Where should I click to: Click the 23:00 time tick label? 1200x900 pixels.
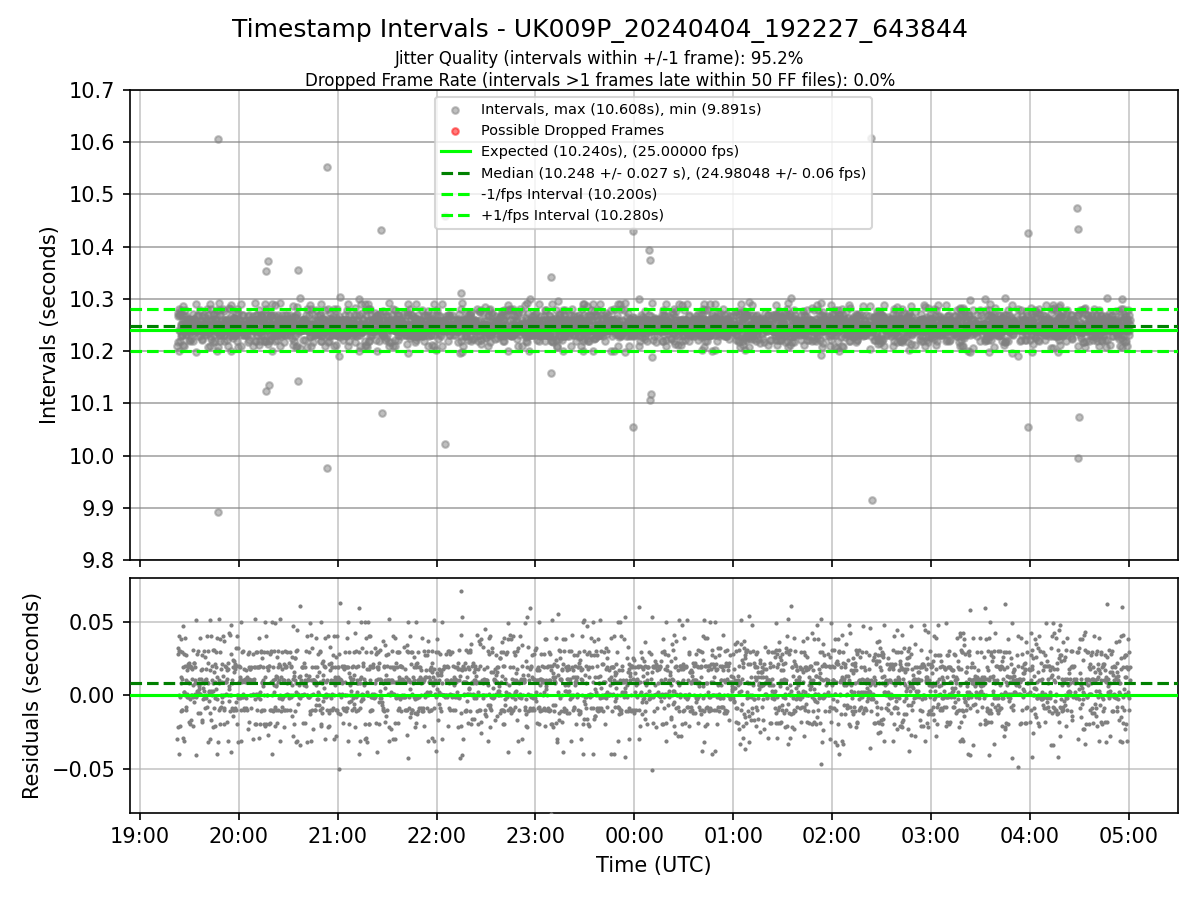tap(535, 834)
